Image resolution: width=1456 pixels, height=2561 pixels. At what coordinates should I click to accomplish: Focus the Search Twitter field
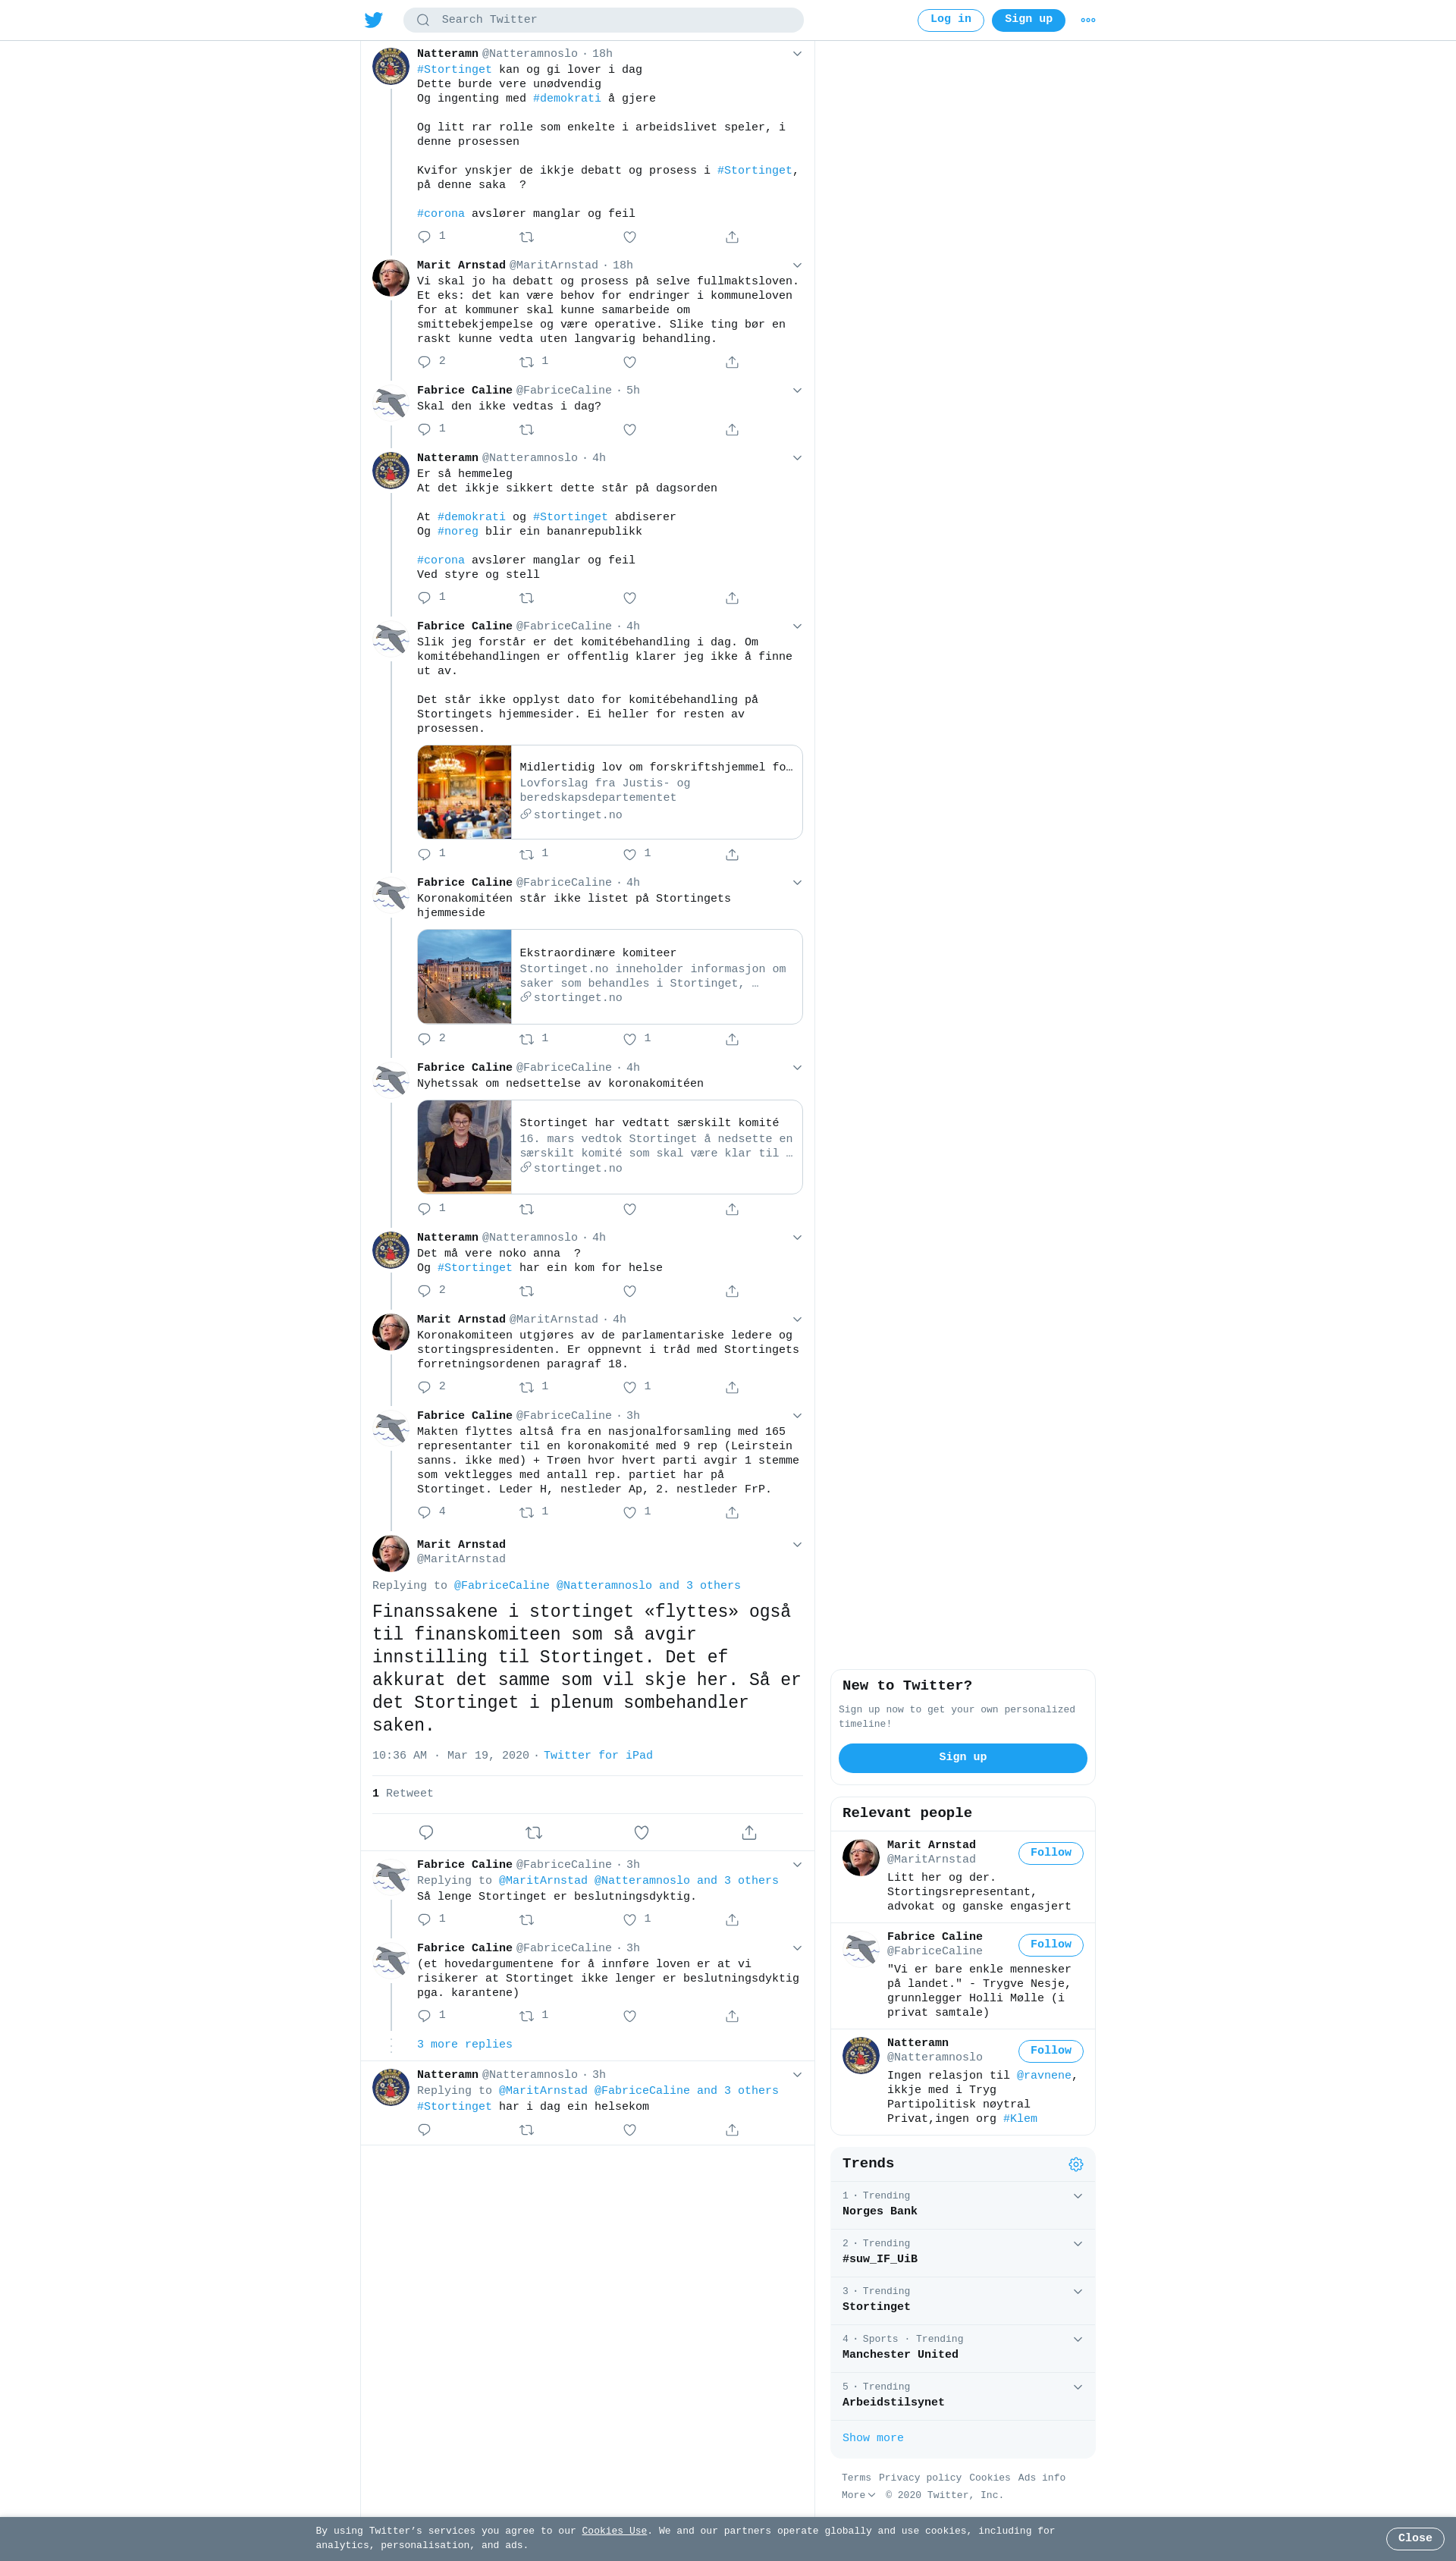(x=603, y=20)
